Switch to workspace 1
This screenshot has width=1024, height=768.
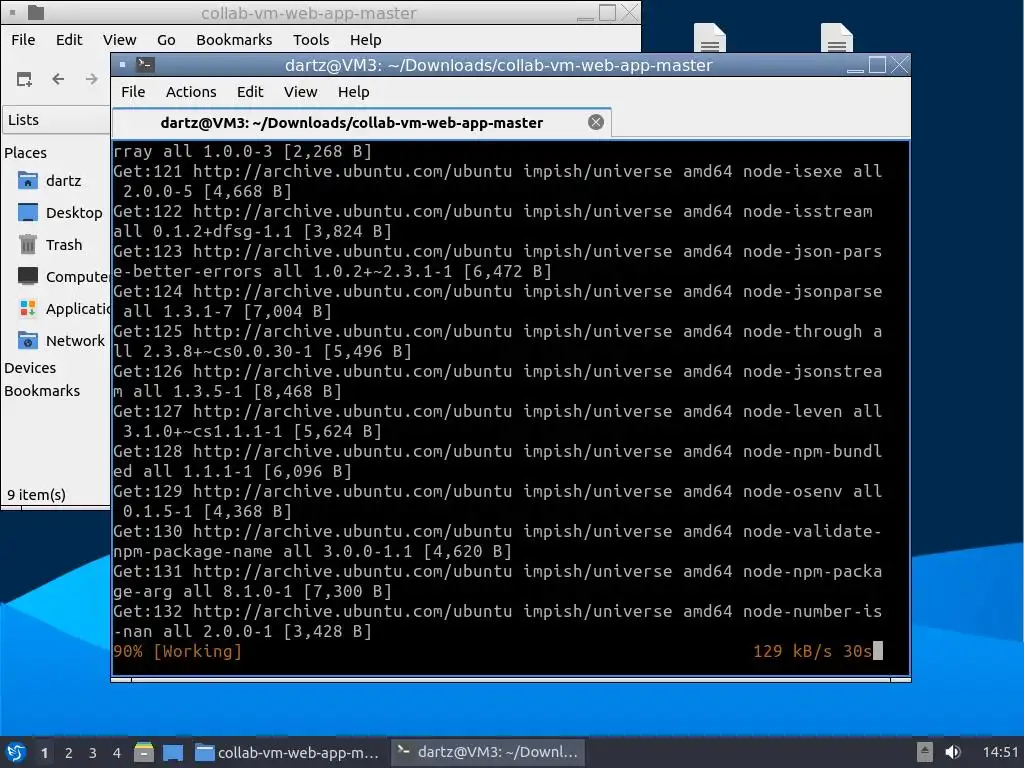pos(44,753)
